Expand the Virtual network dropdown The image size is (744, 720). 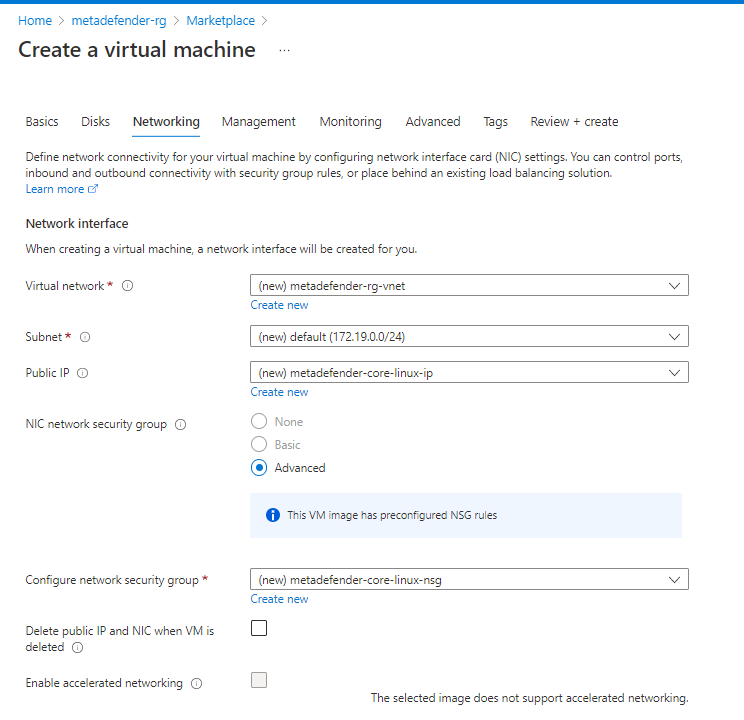click(x=469, y=286)
